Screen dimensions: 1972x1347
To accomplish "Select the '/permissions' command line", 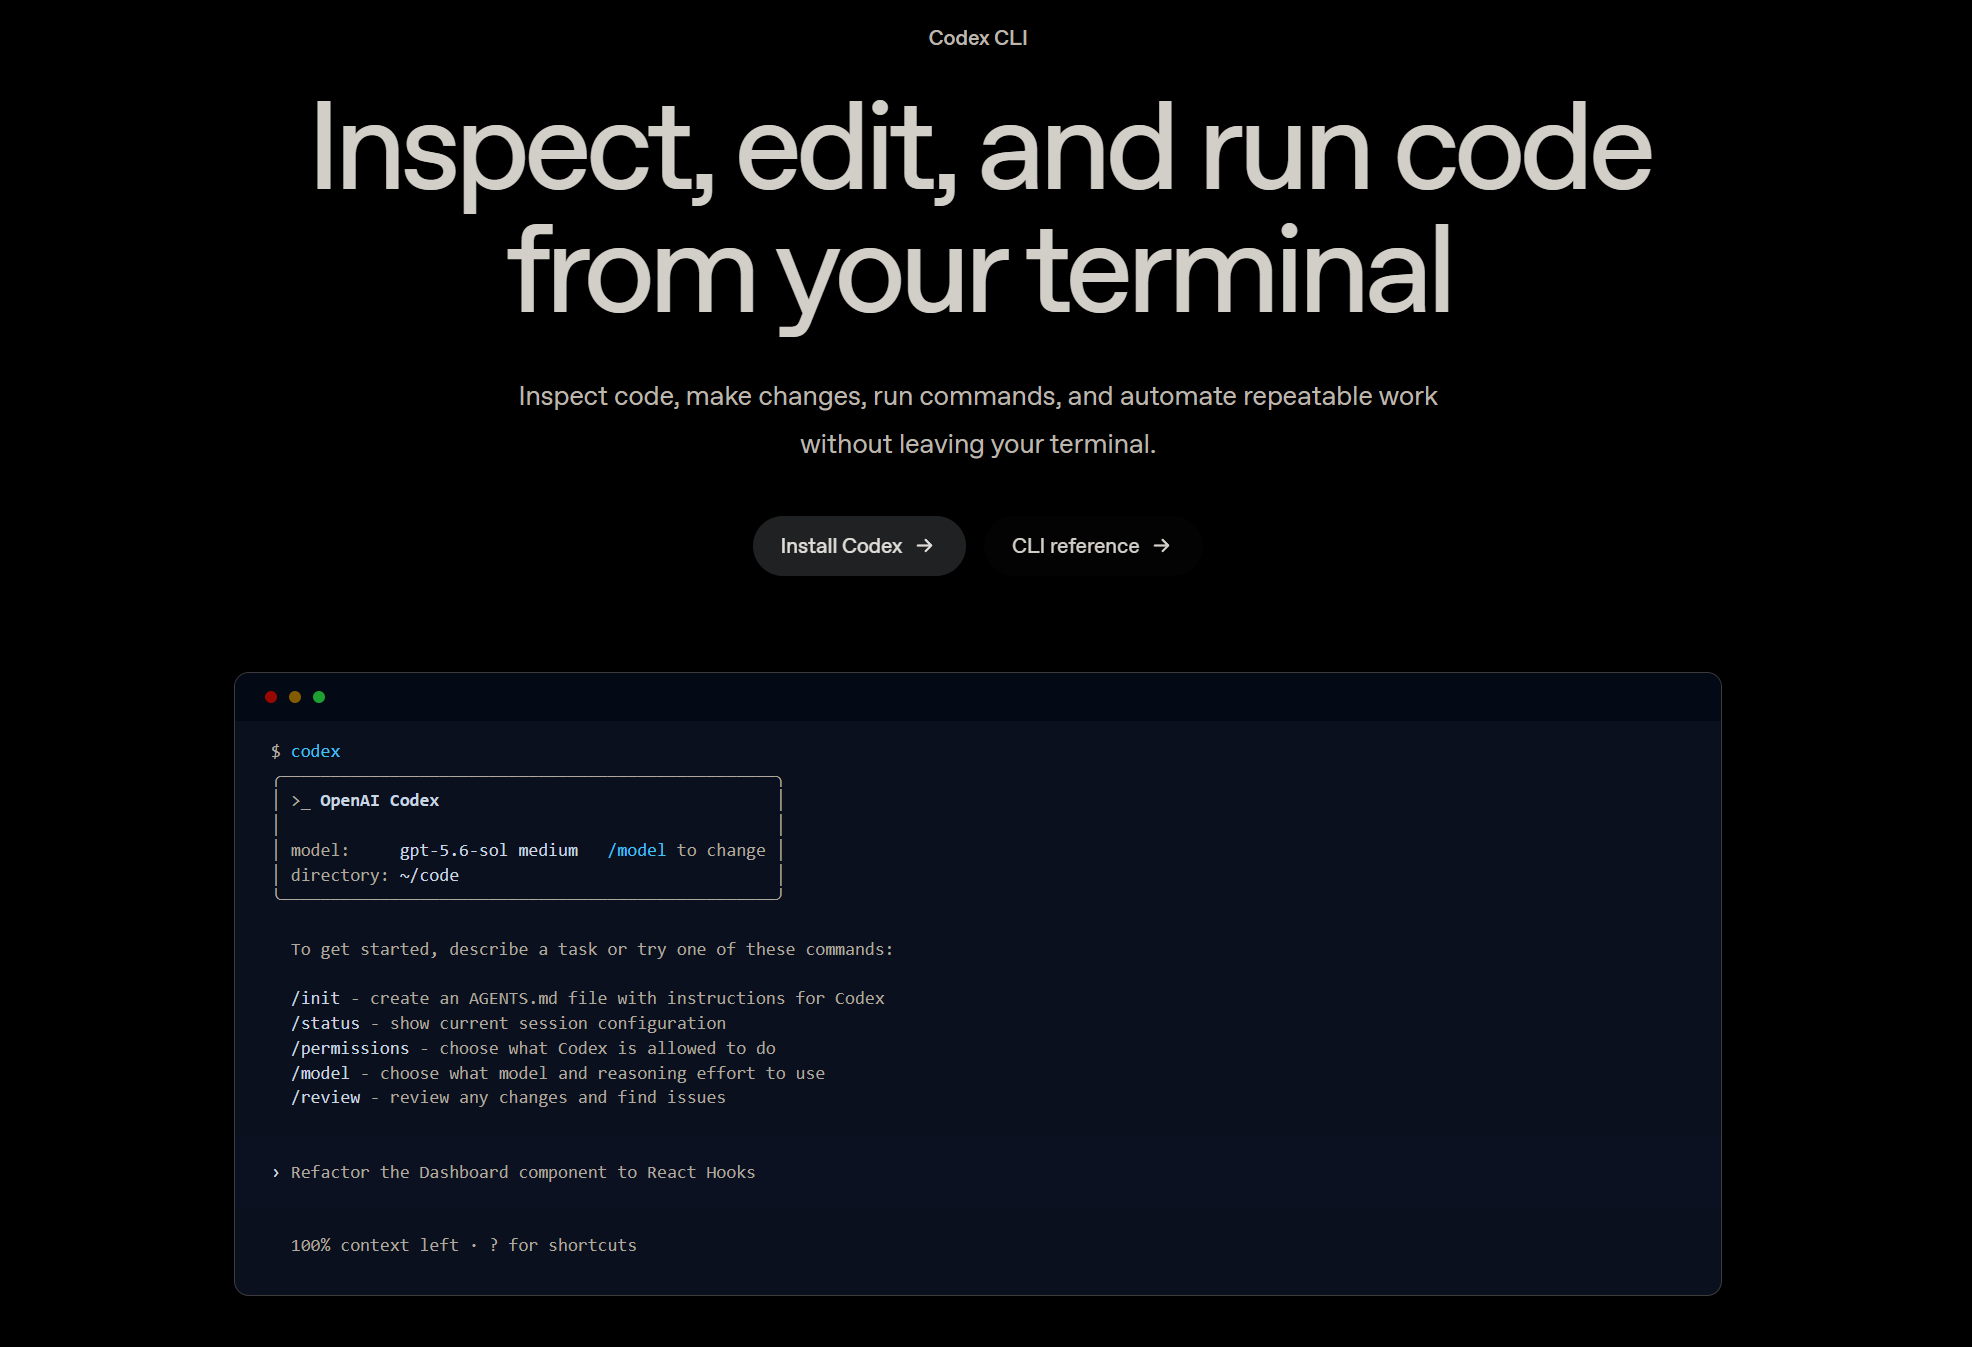I will [533, 1048].
